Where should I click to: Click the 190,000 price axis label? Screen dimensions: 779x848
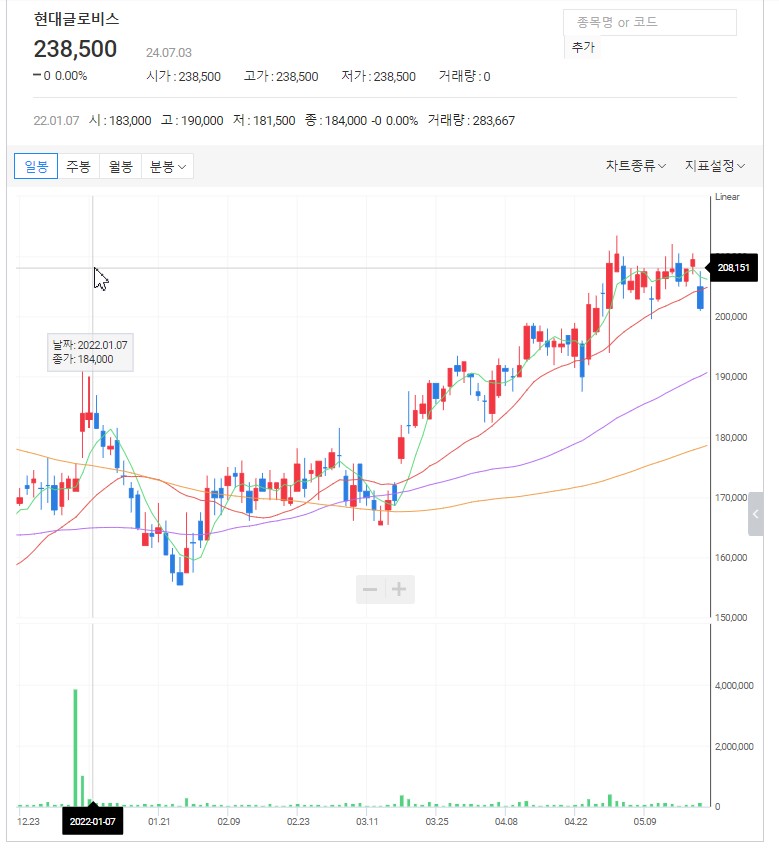tap(731, 376)
